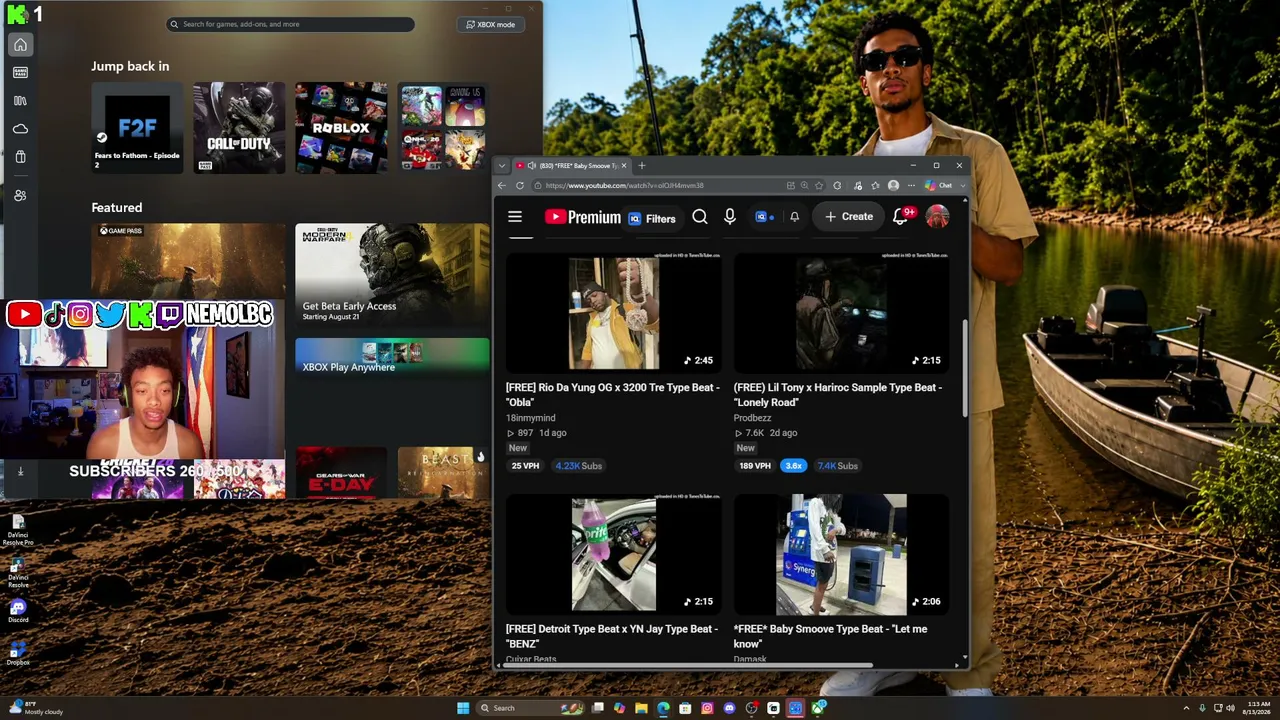Open the Modern Warfare Beta Early Access card

tap(392, 275)
